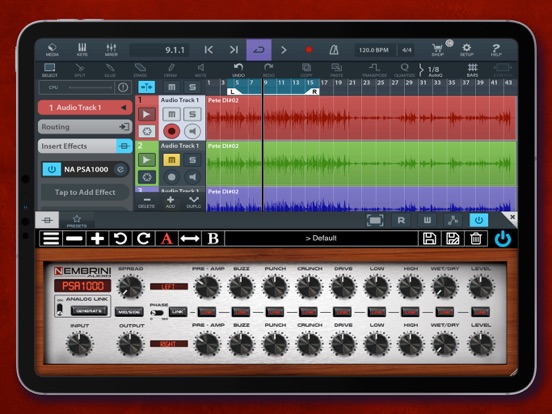Screen dimensions: 552x414
Task: Choose the Split tool
Action: point(80,70)
